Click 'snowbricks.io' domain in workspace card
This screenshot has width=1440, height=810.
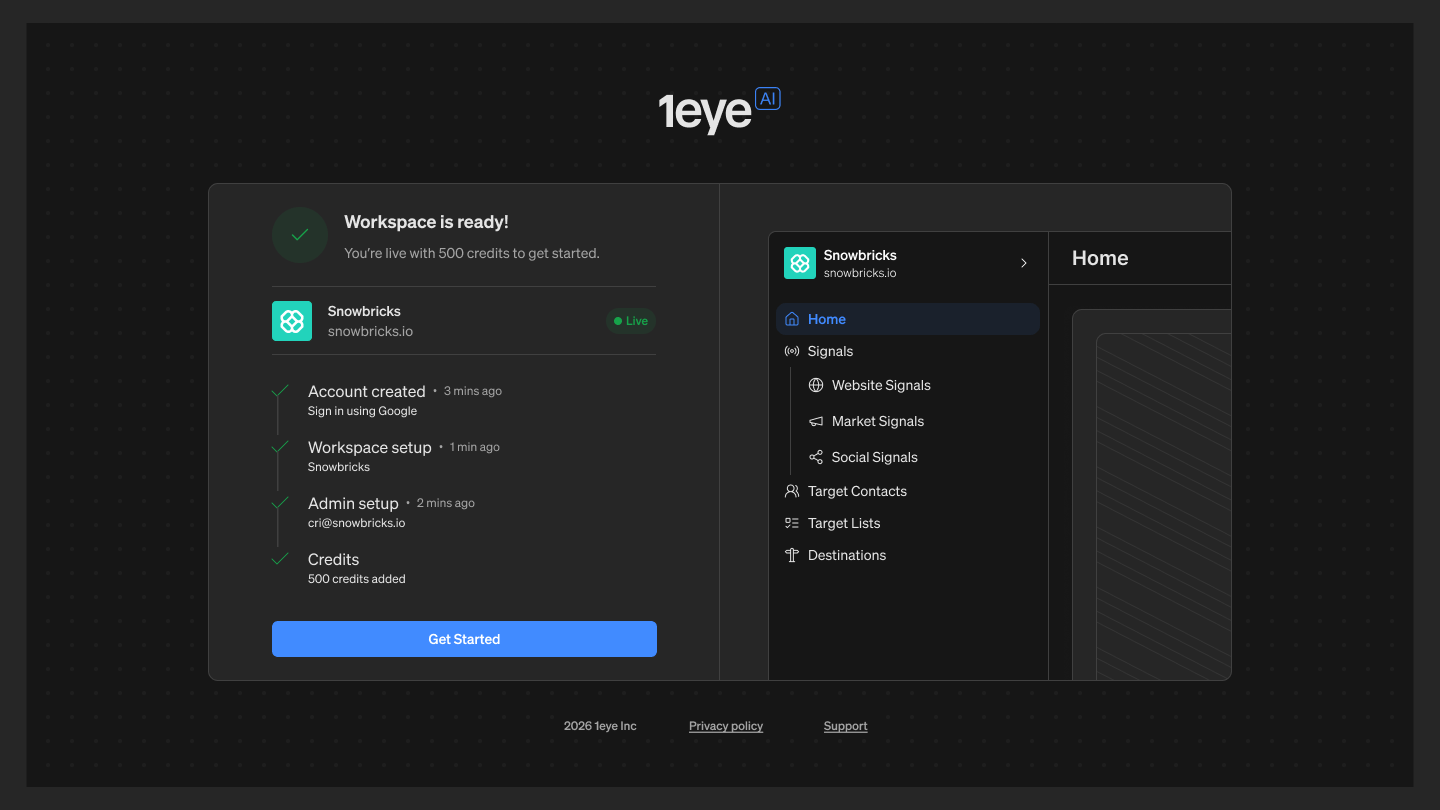pos(370,331)
